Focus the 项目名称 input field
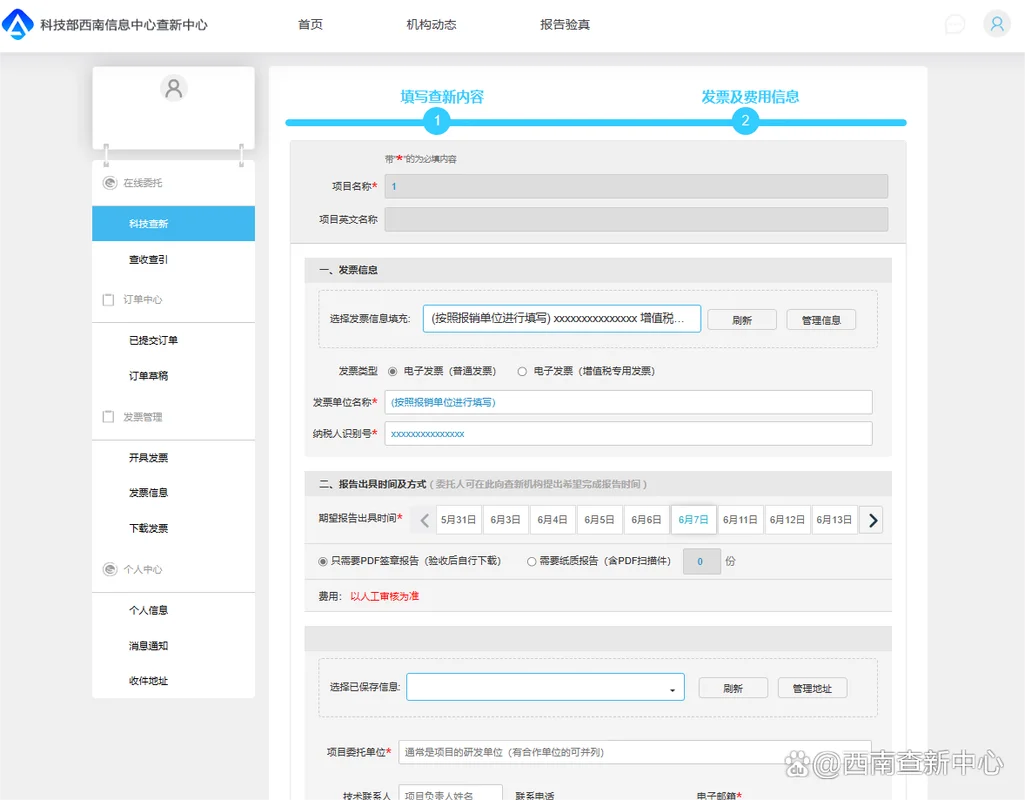The height and width of the screenshot is (800, 1025). click(x=636, y=186)
